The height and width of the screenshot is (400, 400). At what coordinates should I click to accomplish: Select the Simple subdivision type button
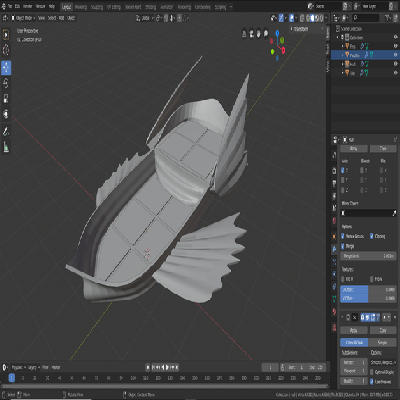click(x=383, y=342)
